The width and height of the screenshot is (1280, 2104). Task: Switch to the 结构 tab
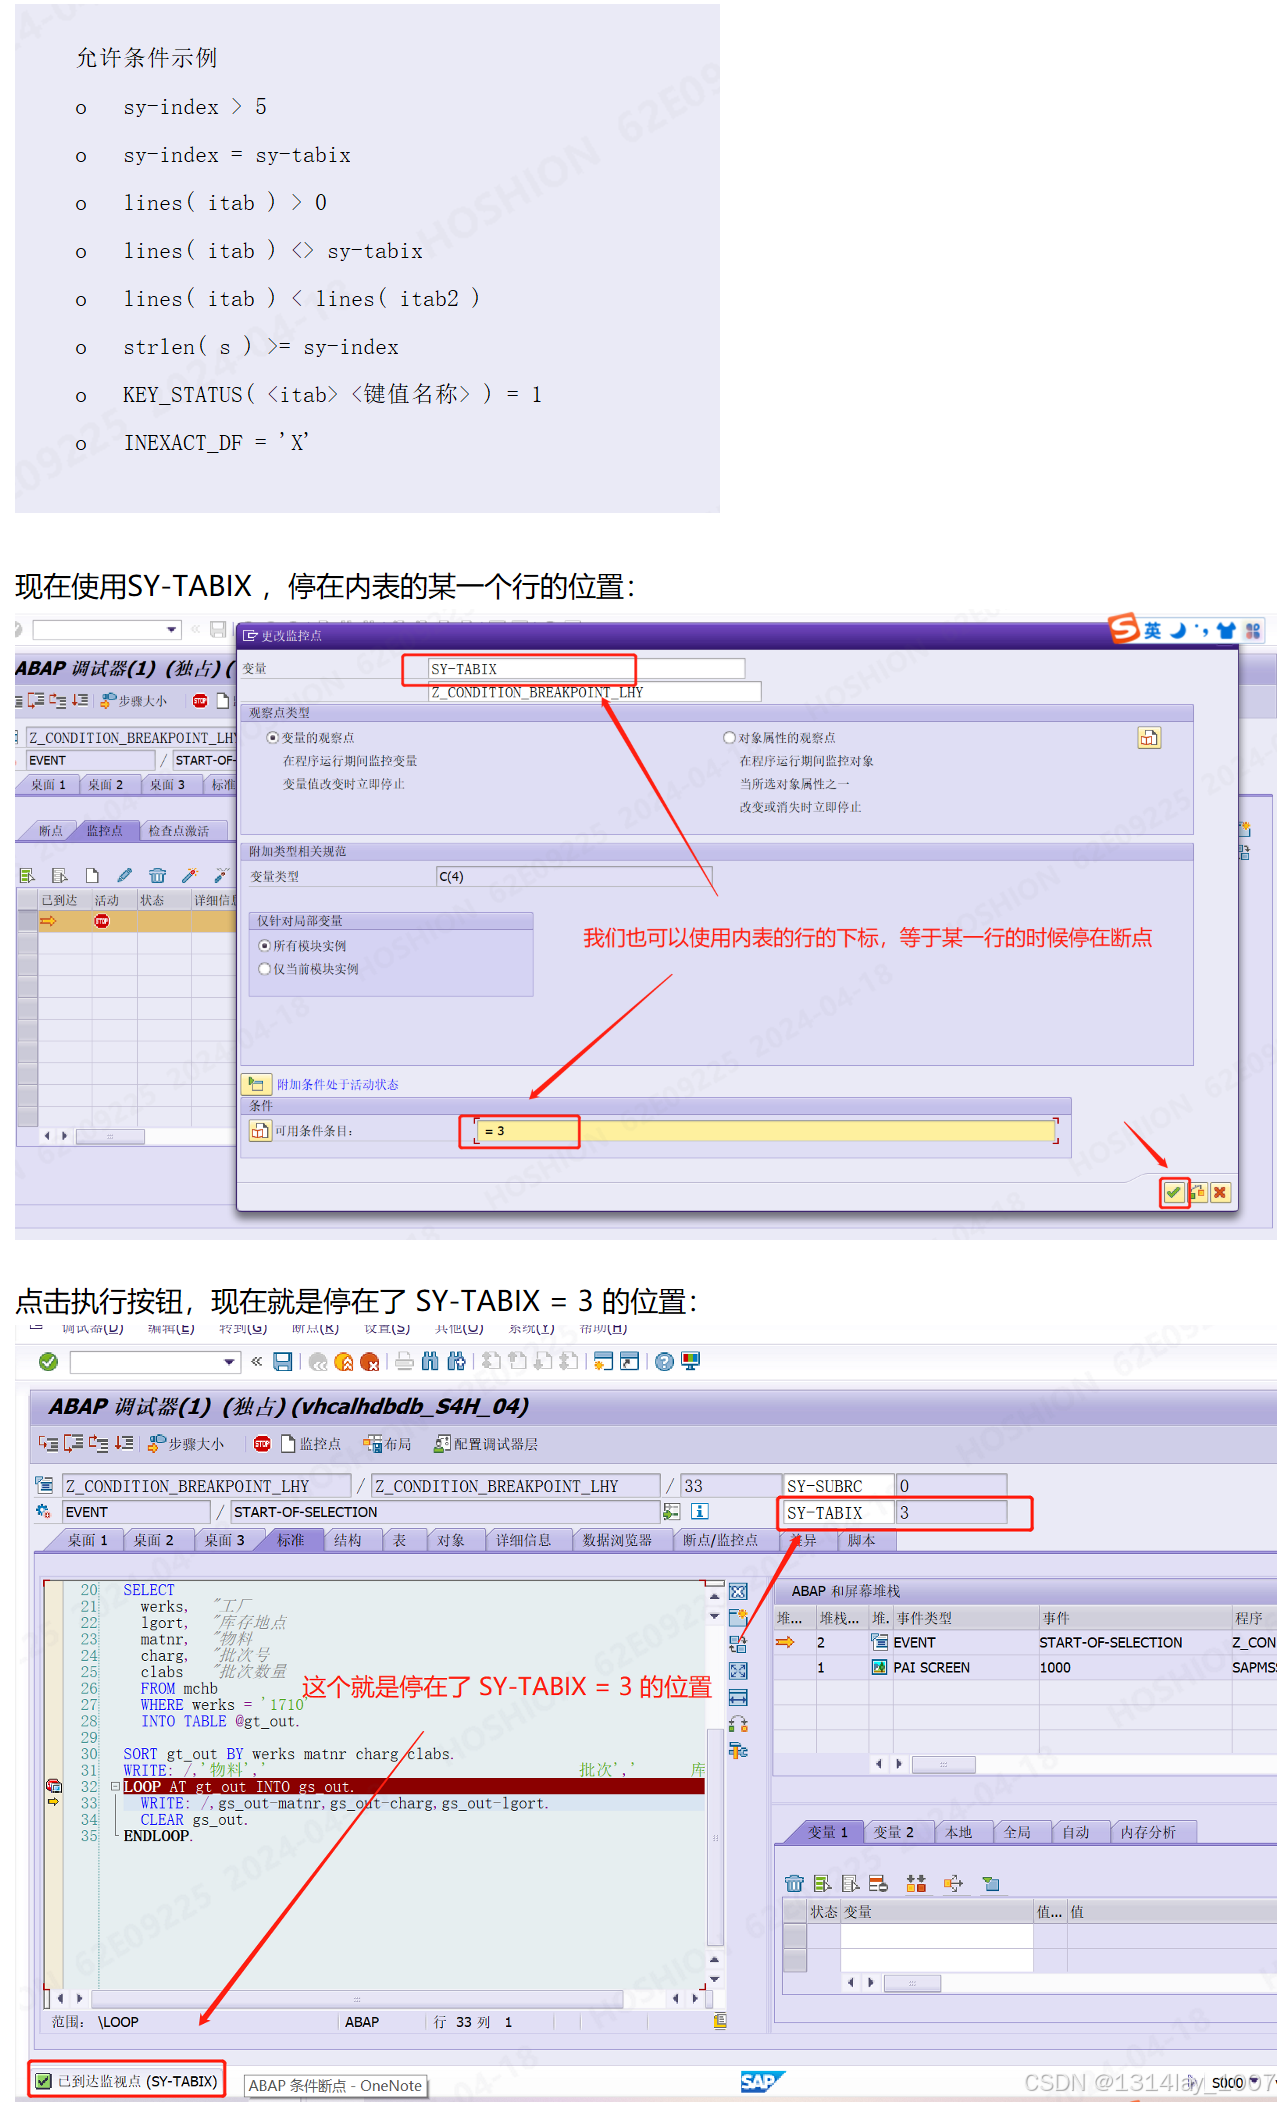tap(347, 1540)
